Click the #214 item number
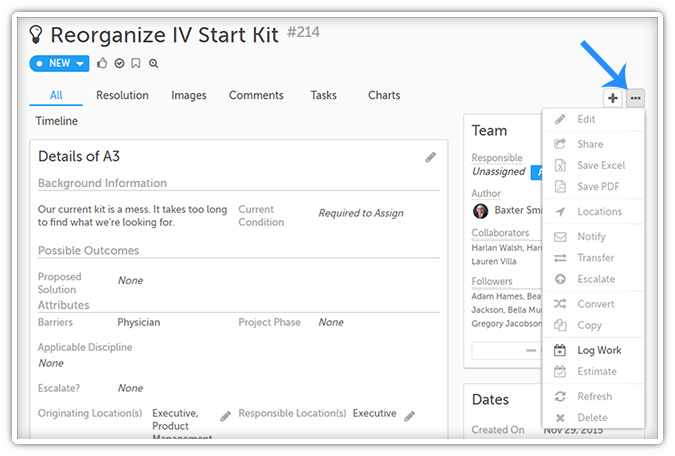675x456 pixels. pyautogui.click(x=303, y=32)
